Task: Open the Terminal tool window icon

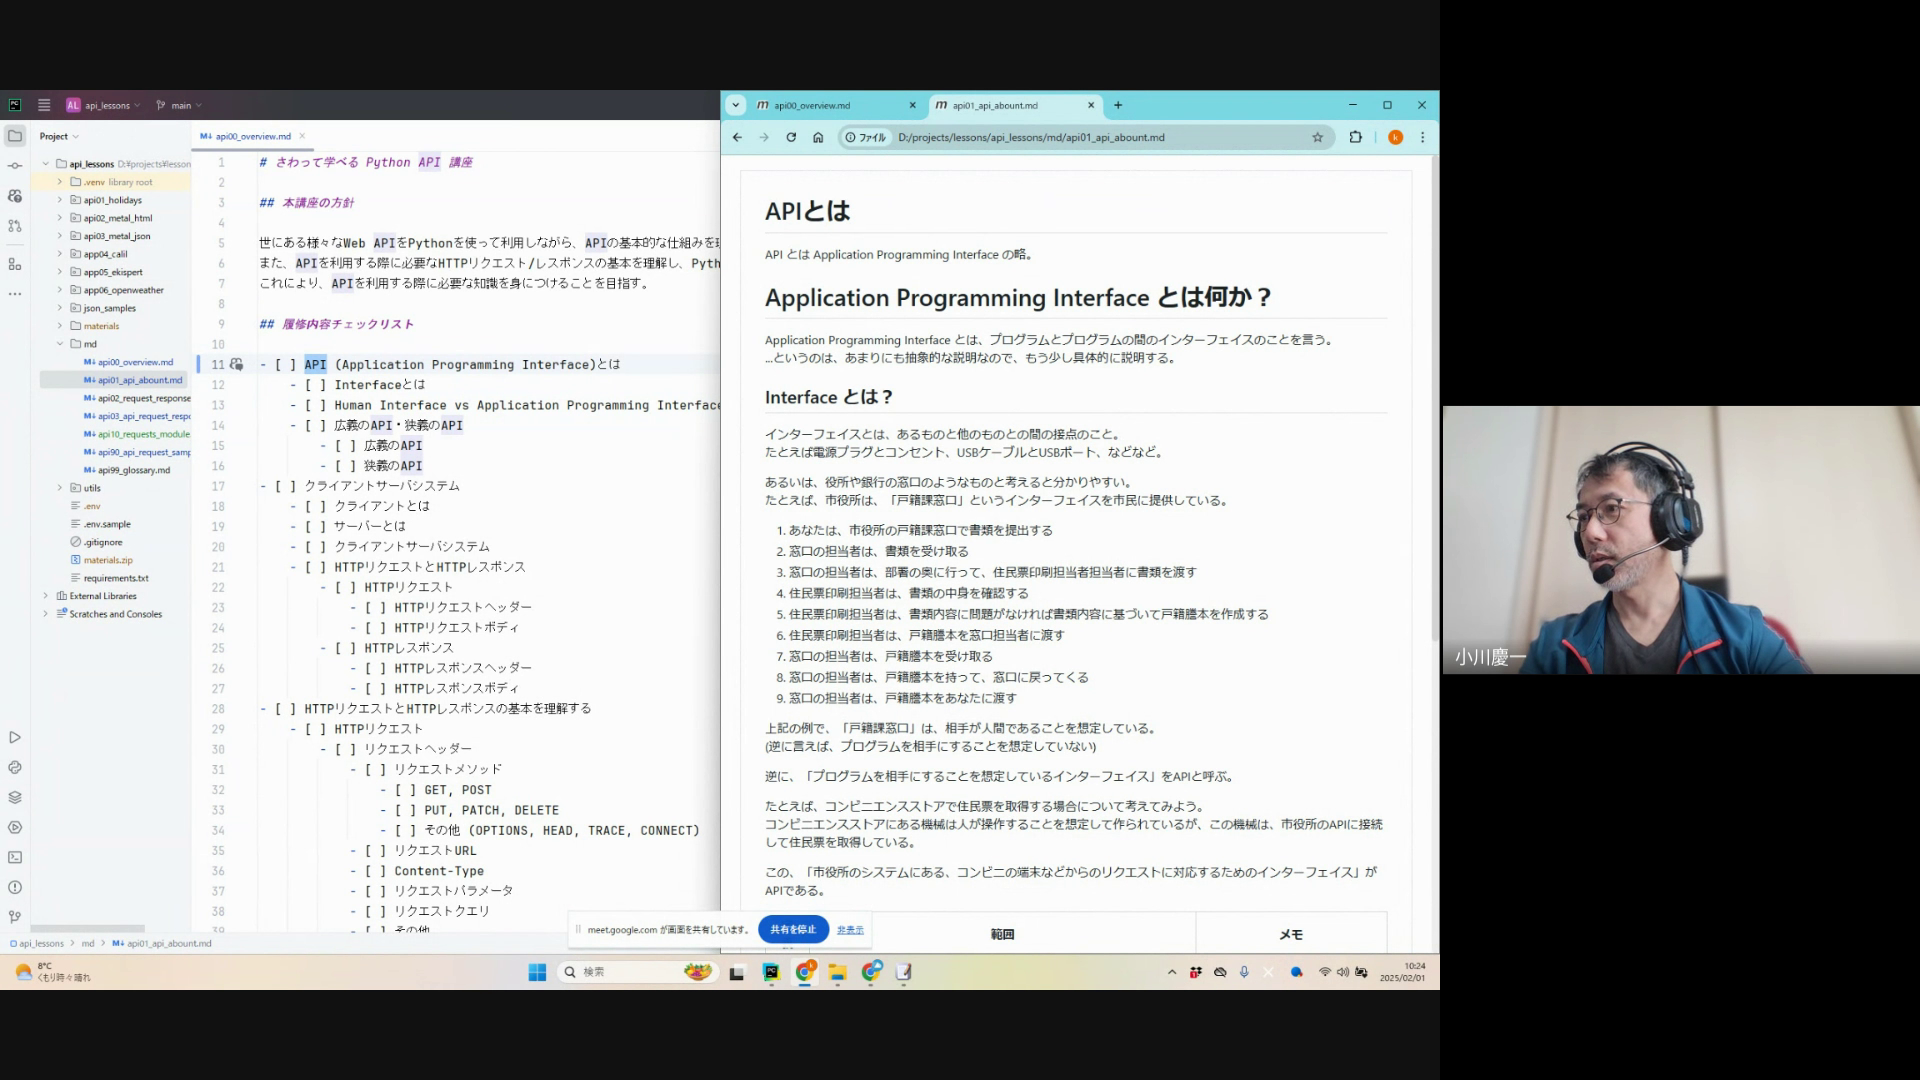Action: tap(15, 857)
